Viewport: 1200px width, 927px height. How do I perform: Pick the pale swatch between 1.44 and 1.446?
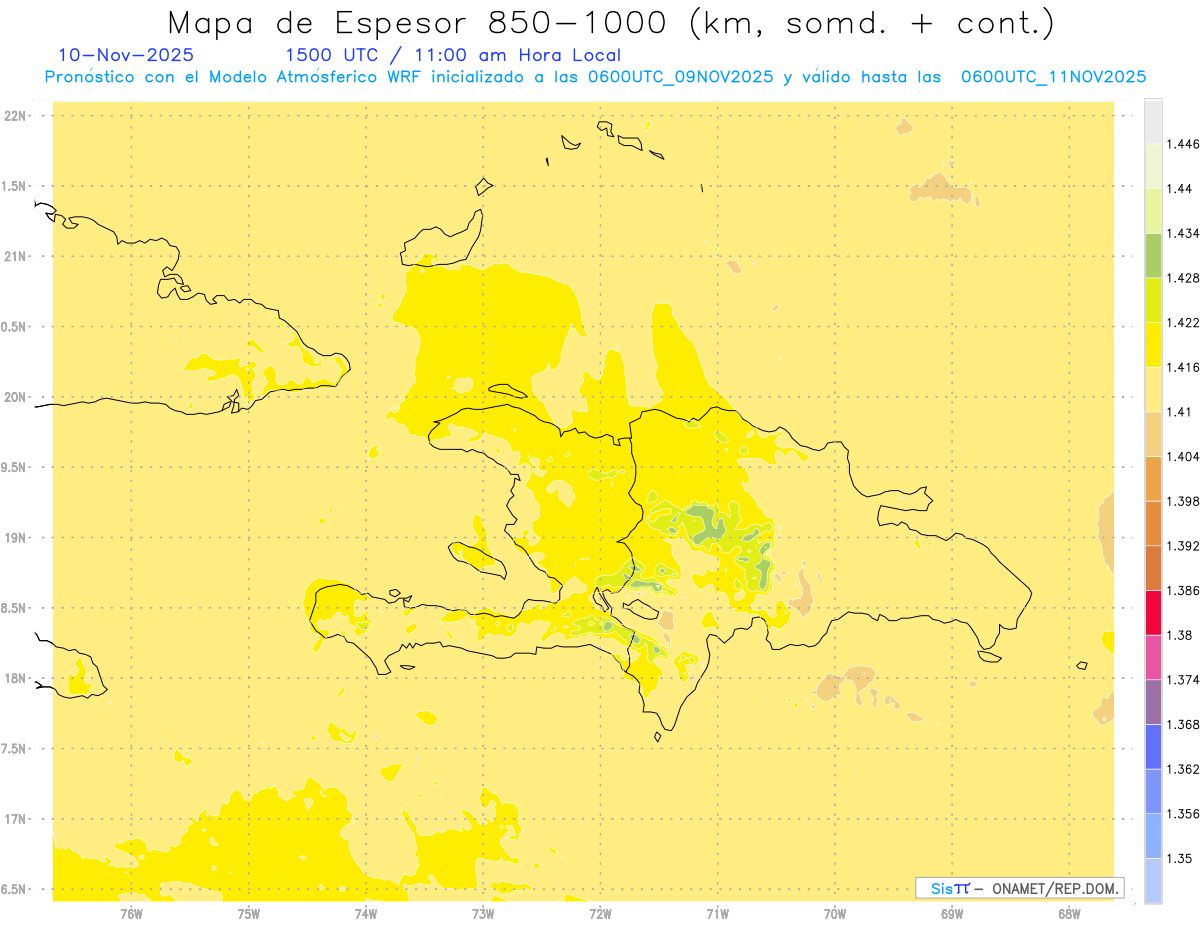1153,166
